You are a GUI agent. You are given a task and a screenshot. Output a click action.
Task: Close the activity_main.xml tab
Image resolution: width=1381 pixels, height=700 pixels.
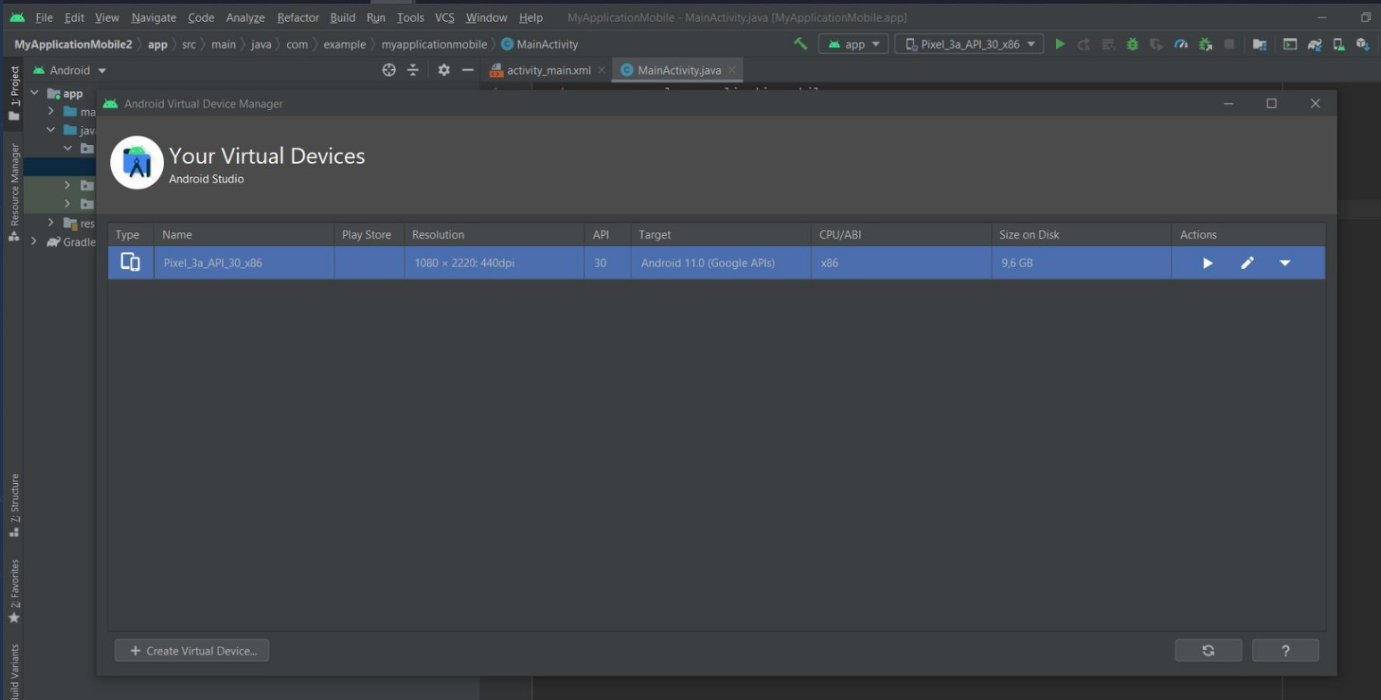pyautogui.click(x=601, y=70)
